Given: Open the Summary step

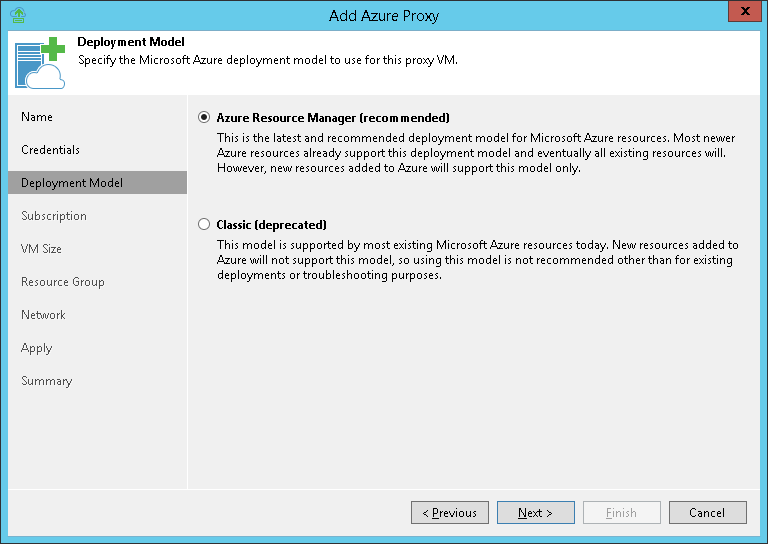Looking at the screenshot, I should coord(47,381).
